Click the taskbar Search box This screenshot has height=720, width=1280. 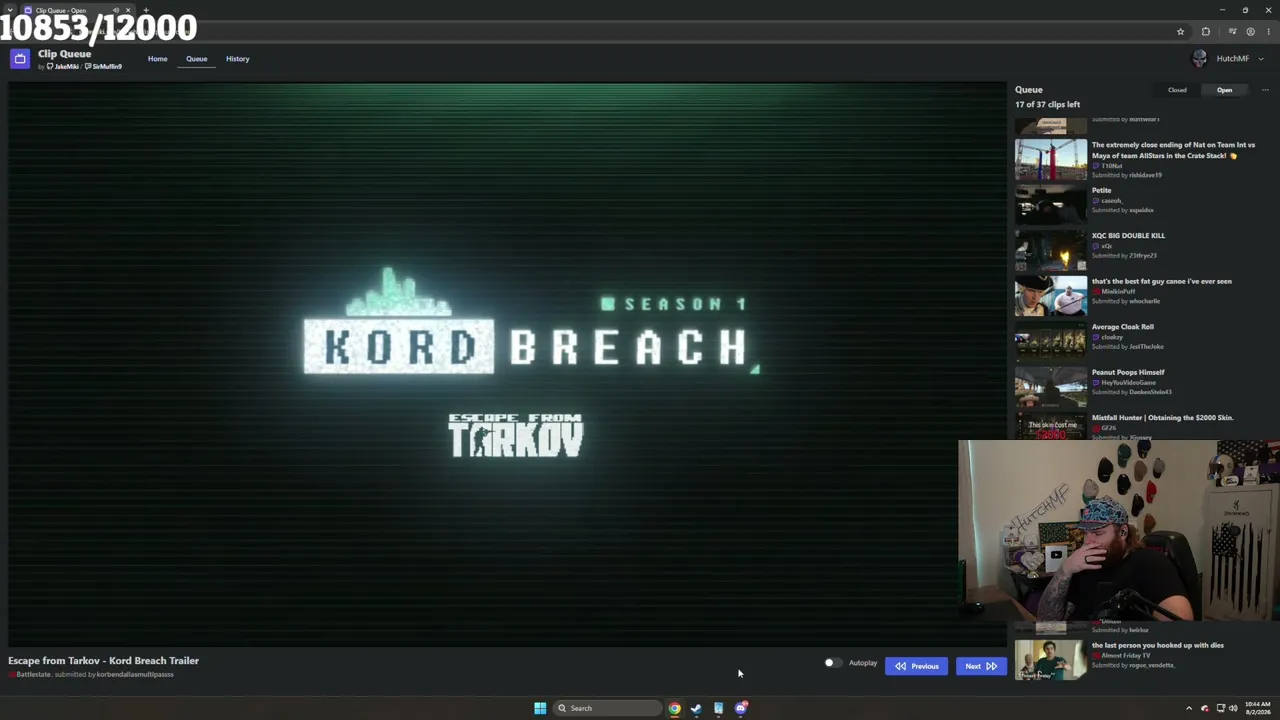[x=607, y=708]
